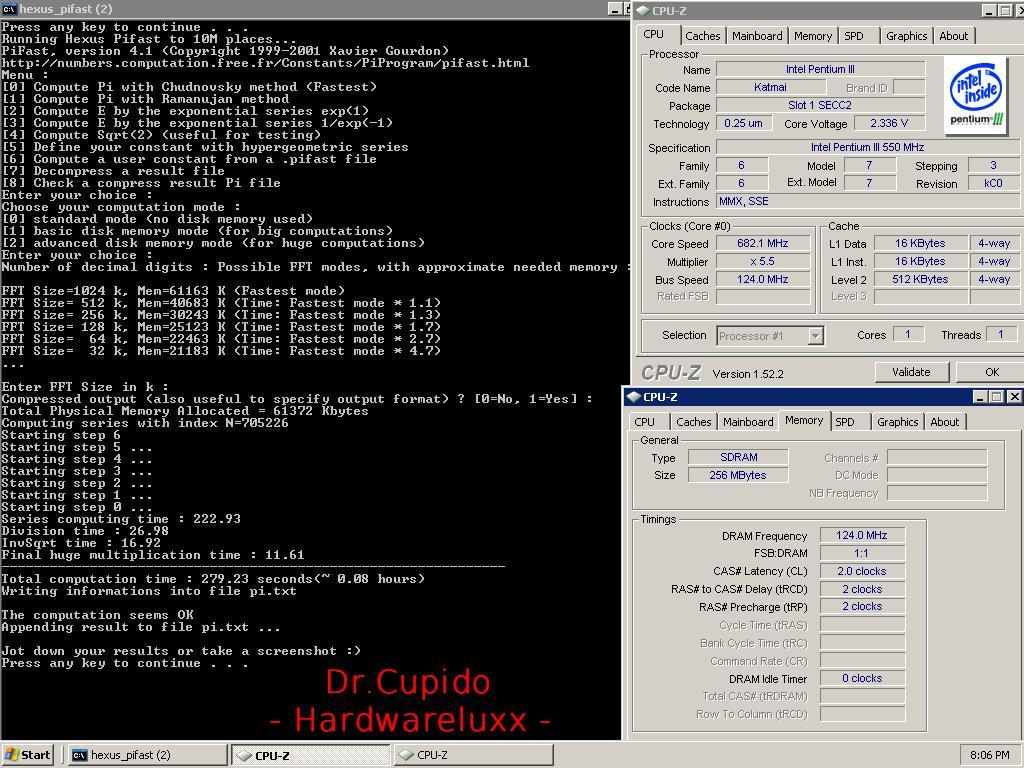Image resolution: width=1024 pixels, height=768 pixels.
Task: Open the Graphics tab in top CPU-Z window
Action: click(x=906, y=36)
